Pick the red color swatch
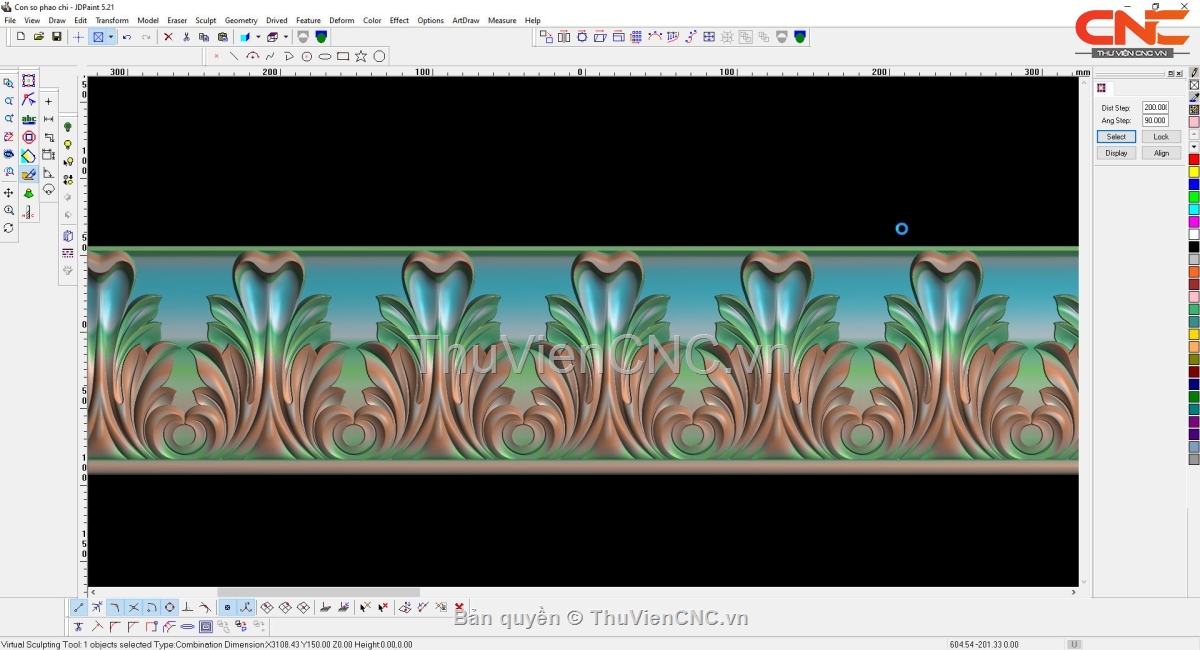 point(1194,160)
